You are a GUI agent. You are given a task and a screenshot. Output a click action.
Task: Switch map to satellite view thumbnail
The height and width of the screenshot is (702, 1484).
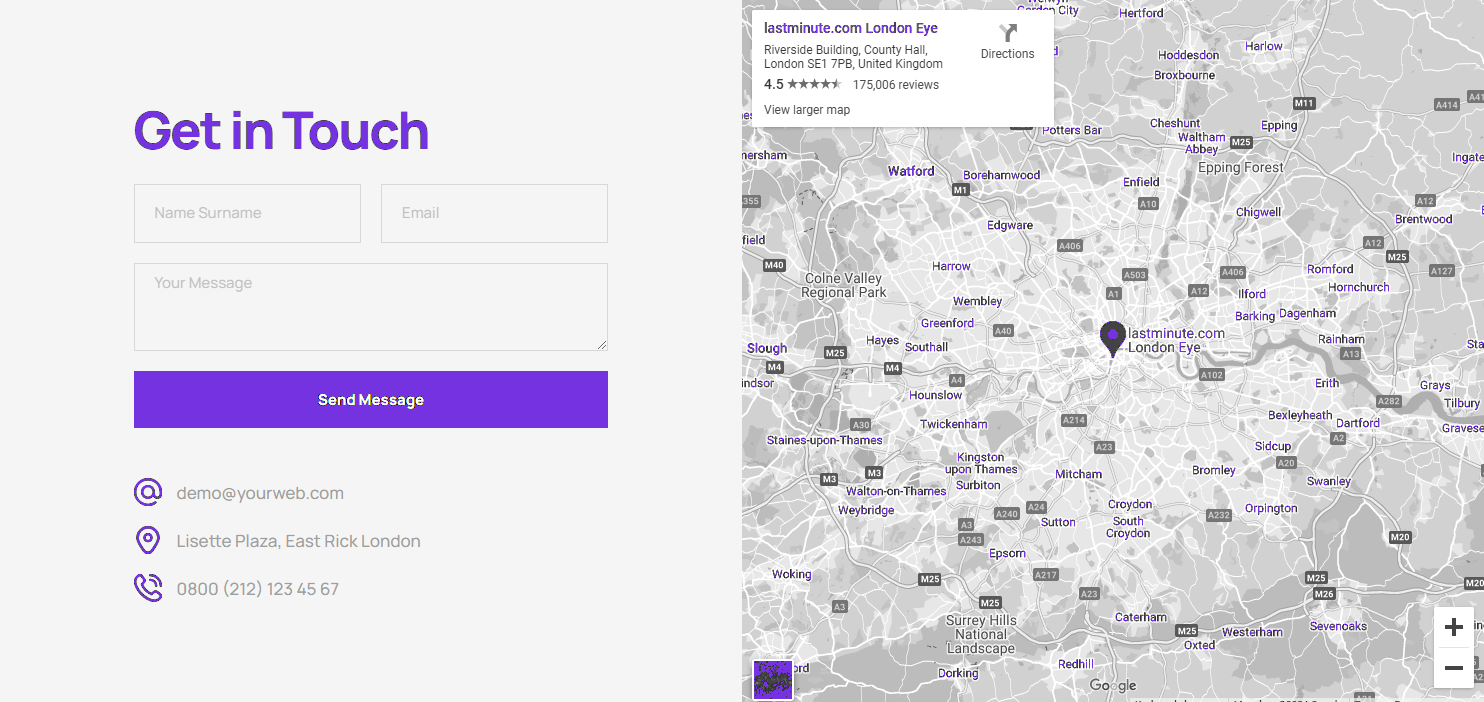click(x=772, y=679)
